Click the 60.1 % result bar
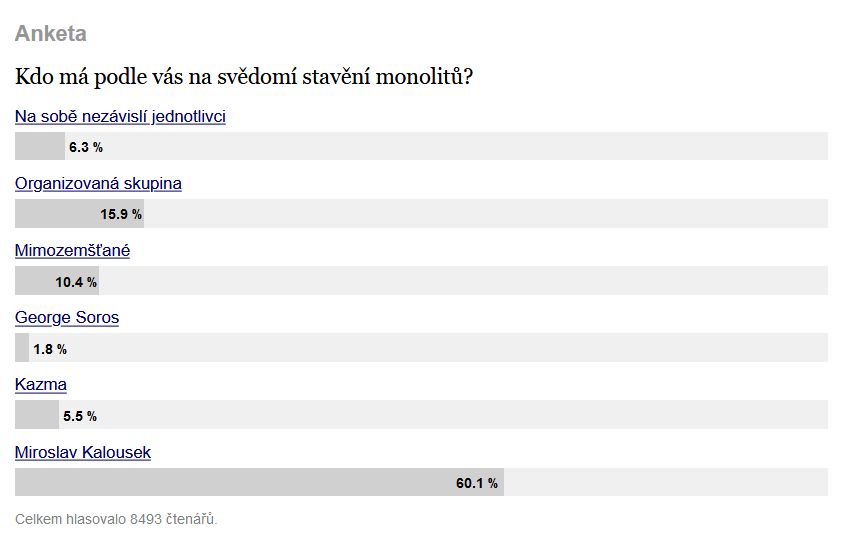Screen dimensions: 842x537 tap(421, 482)
